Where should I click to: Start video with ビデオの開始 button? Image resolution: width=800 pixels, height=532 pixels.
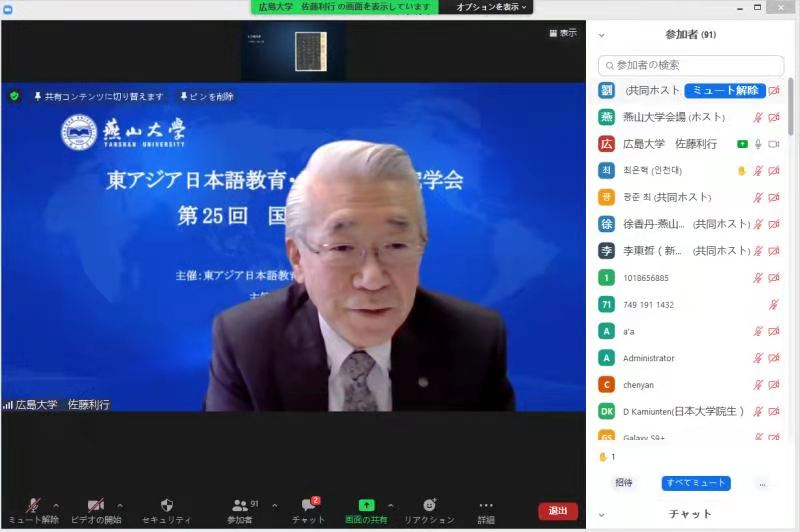(96, 506)
